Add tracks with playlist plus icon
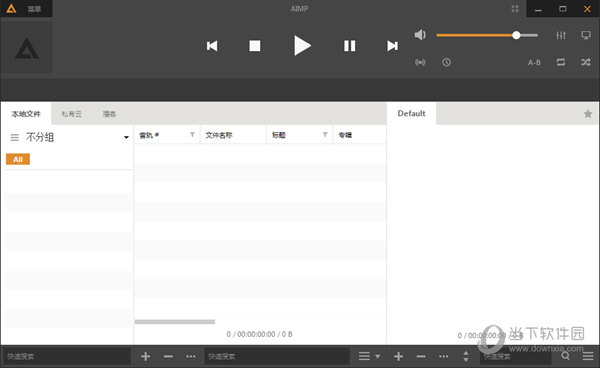 tap(398, 357)
